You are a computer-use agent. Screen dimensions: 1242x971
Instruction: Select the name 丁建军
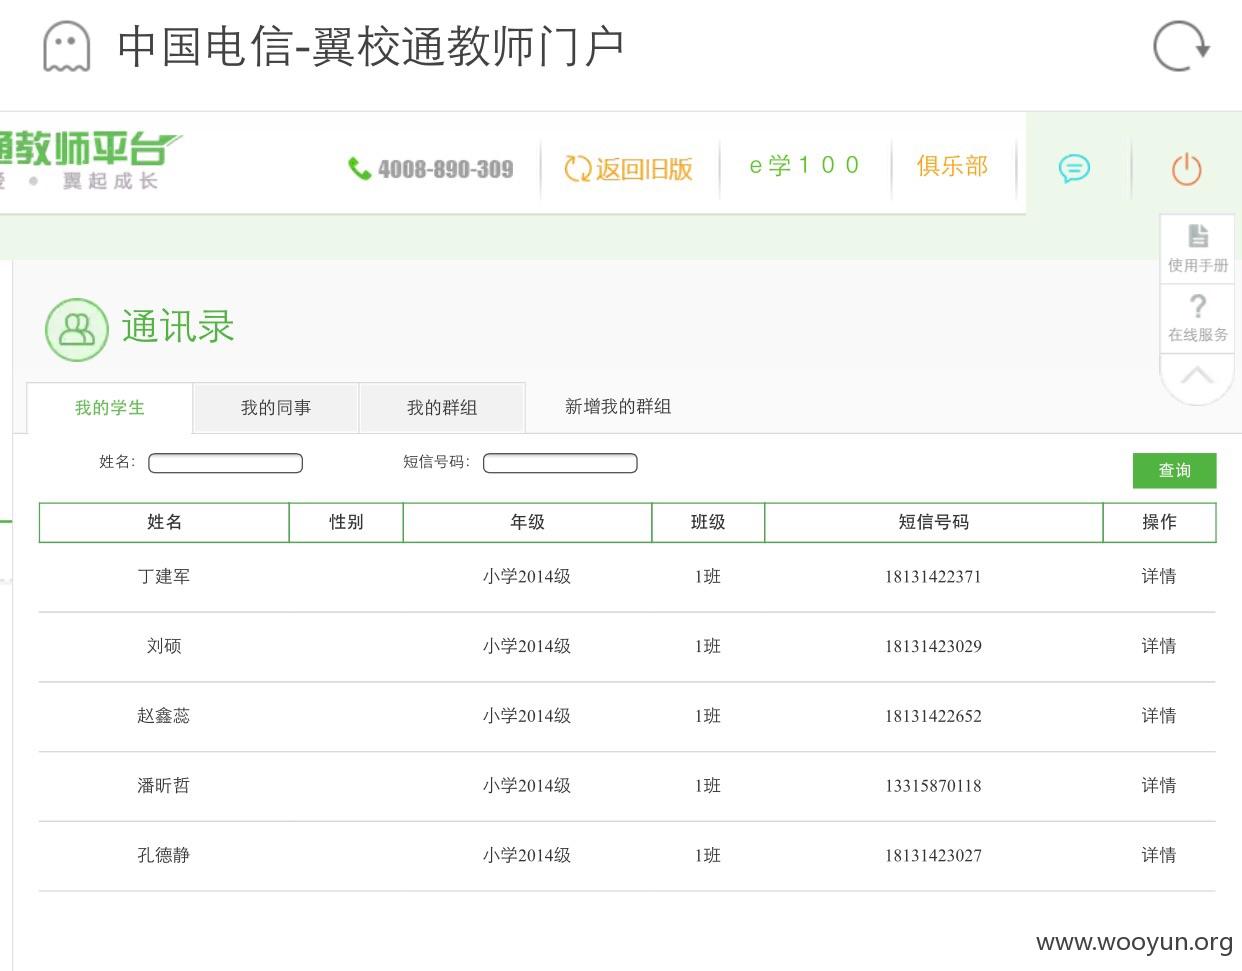(x=164, y=577)
